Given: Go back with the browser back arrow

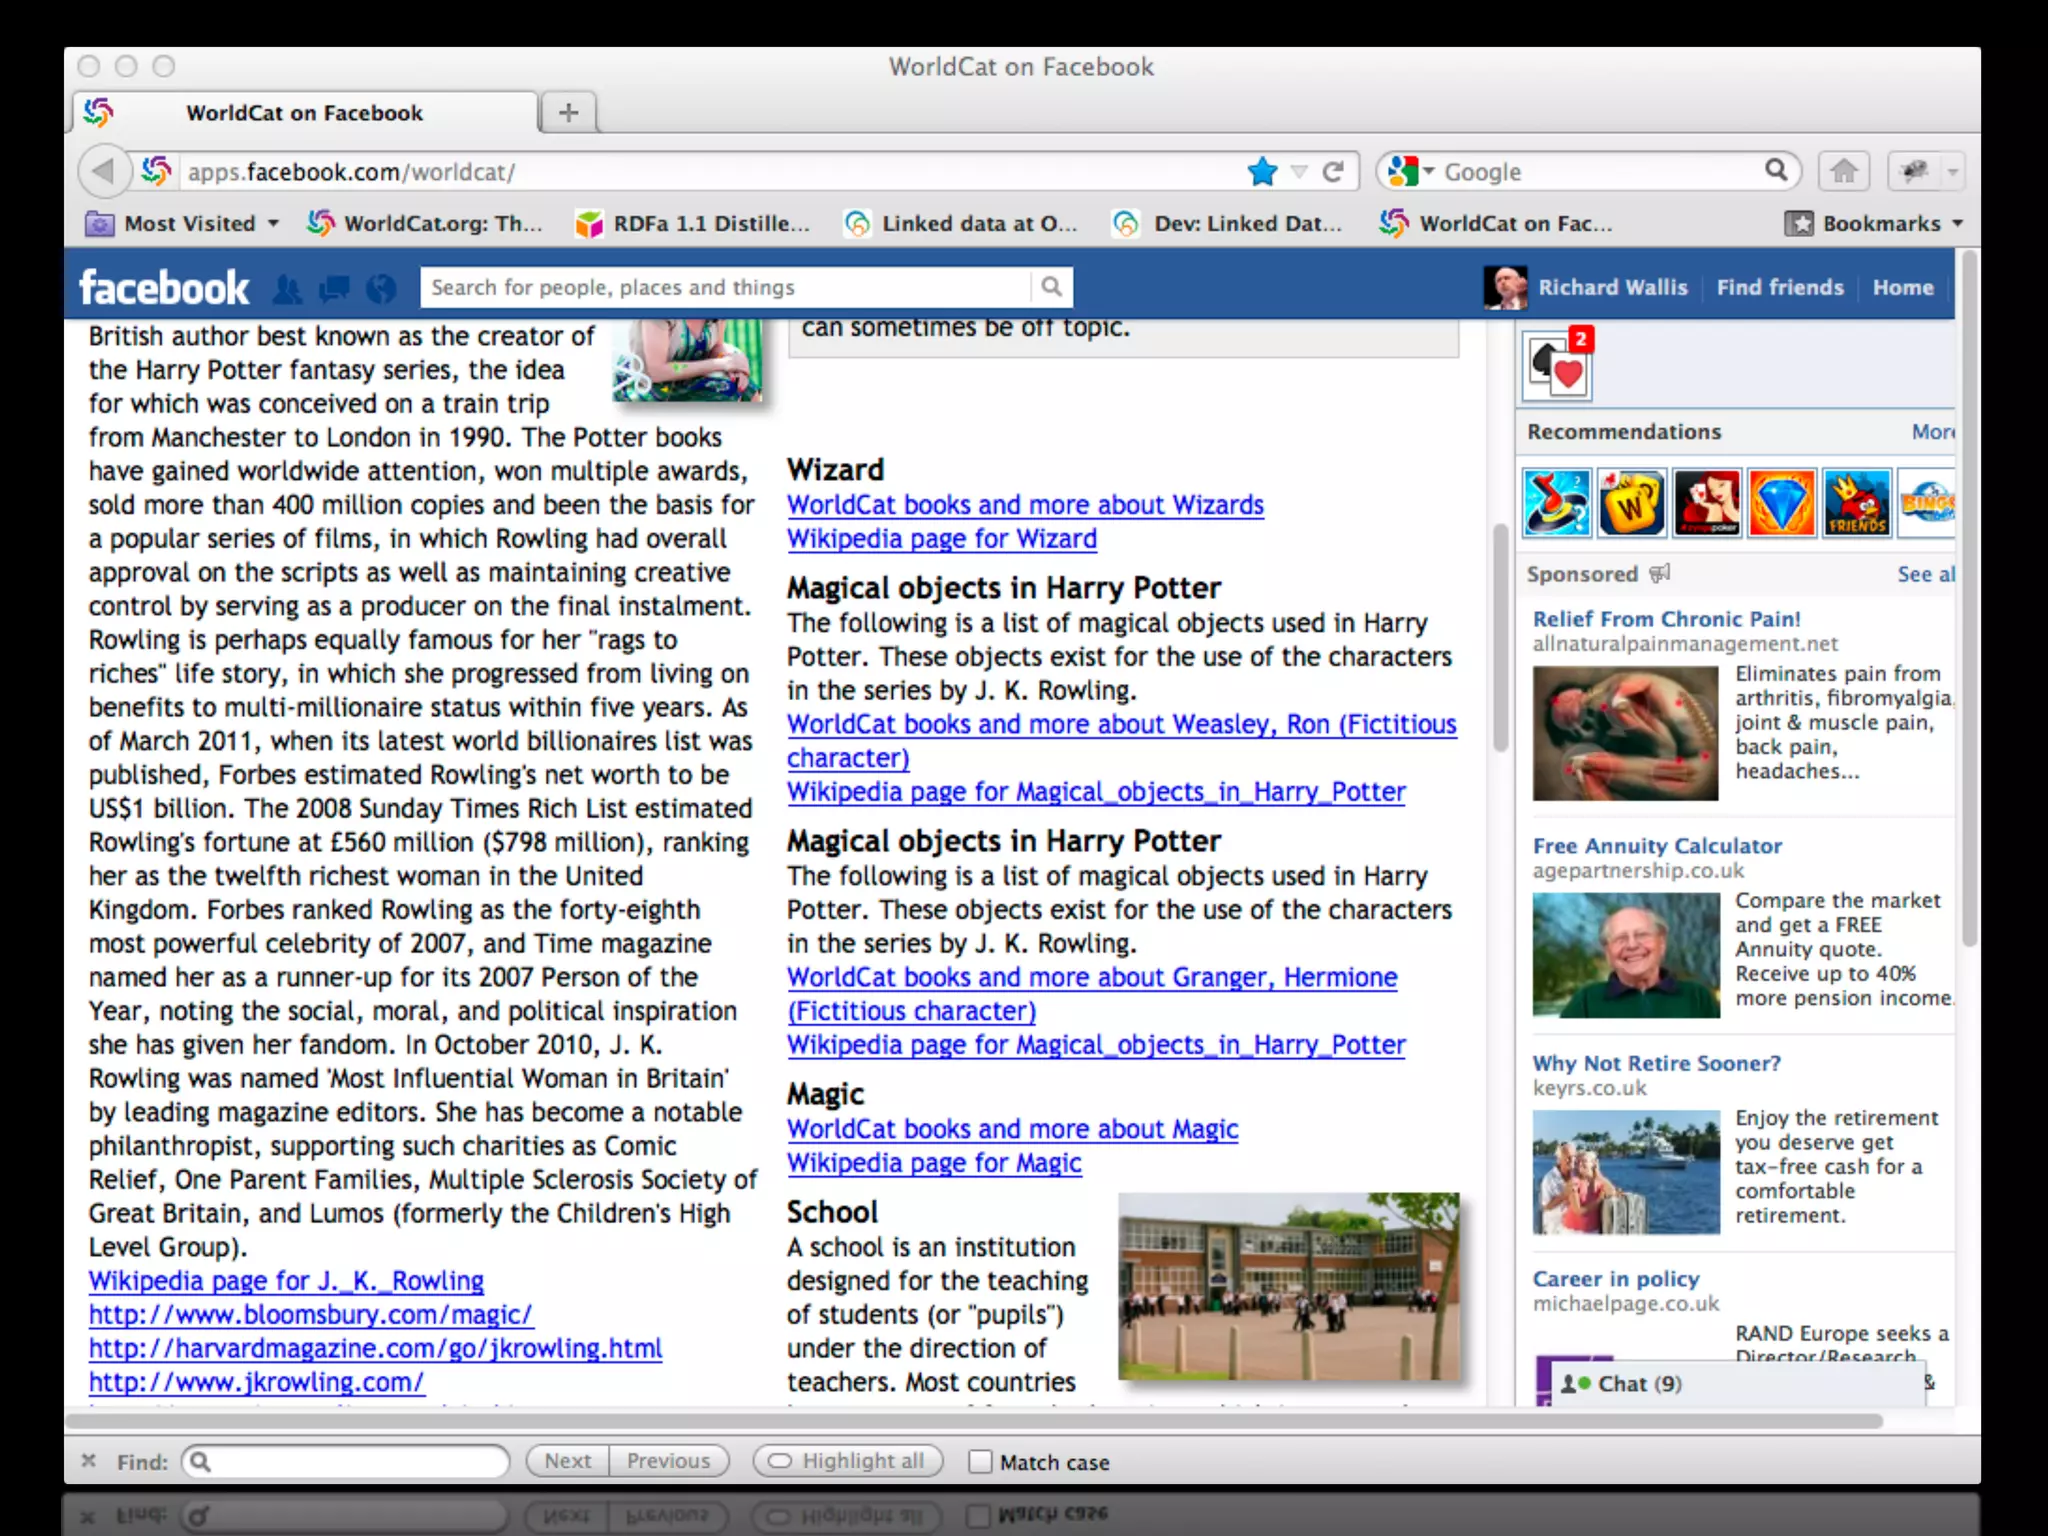Looking at the screenshot, I should click(x=103, y=172).
